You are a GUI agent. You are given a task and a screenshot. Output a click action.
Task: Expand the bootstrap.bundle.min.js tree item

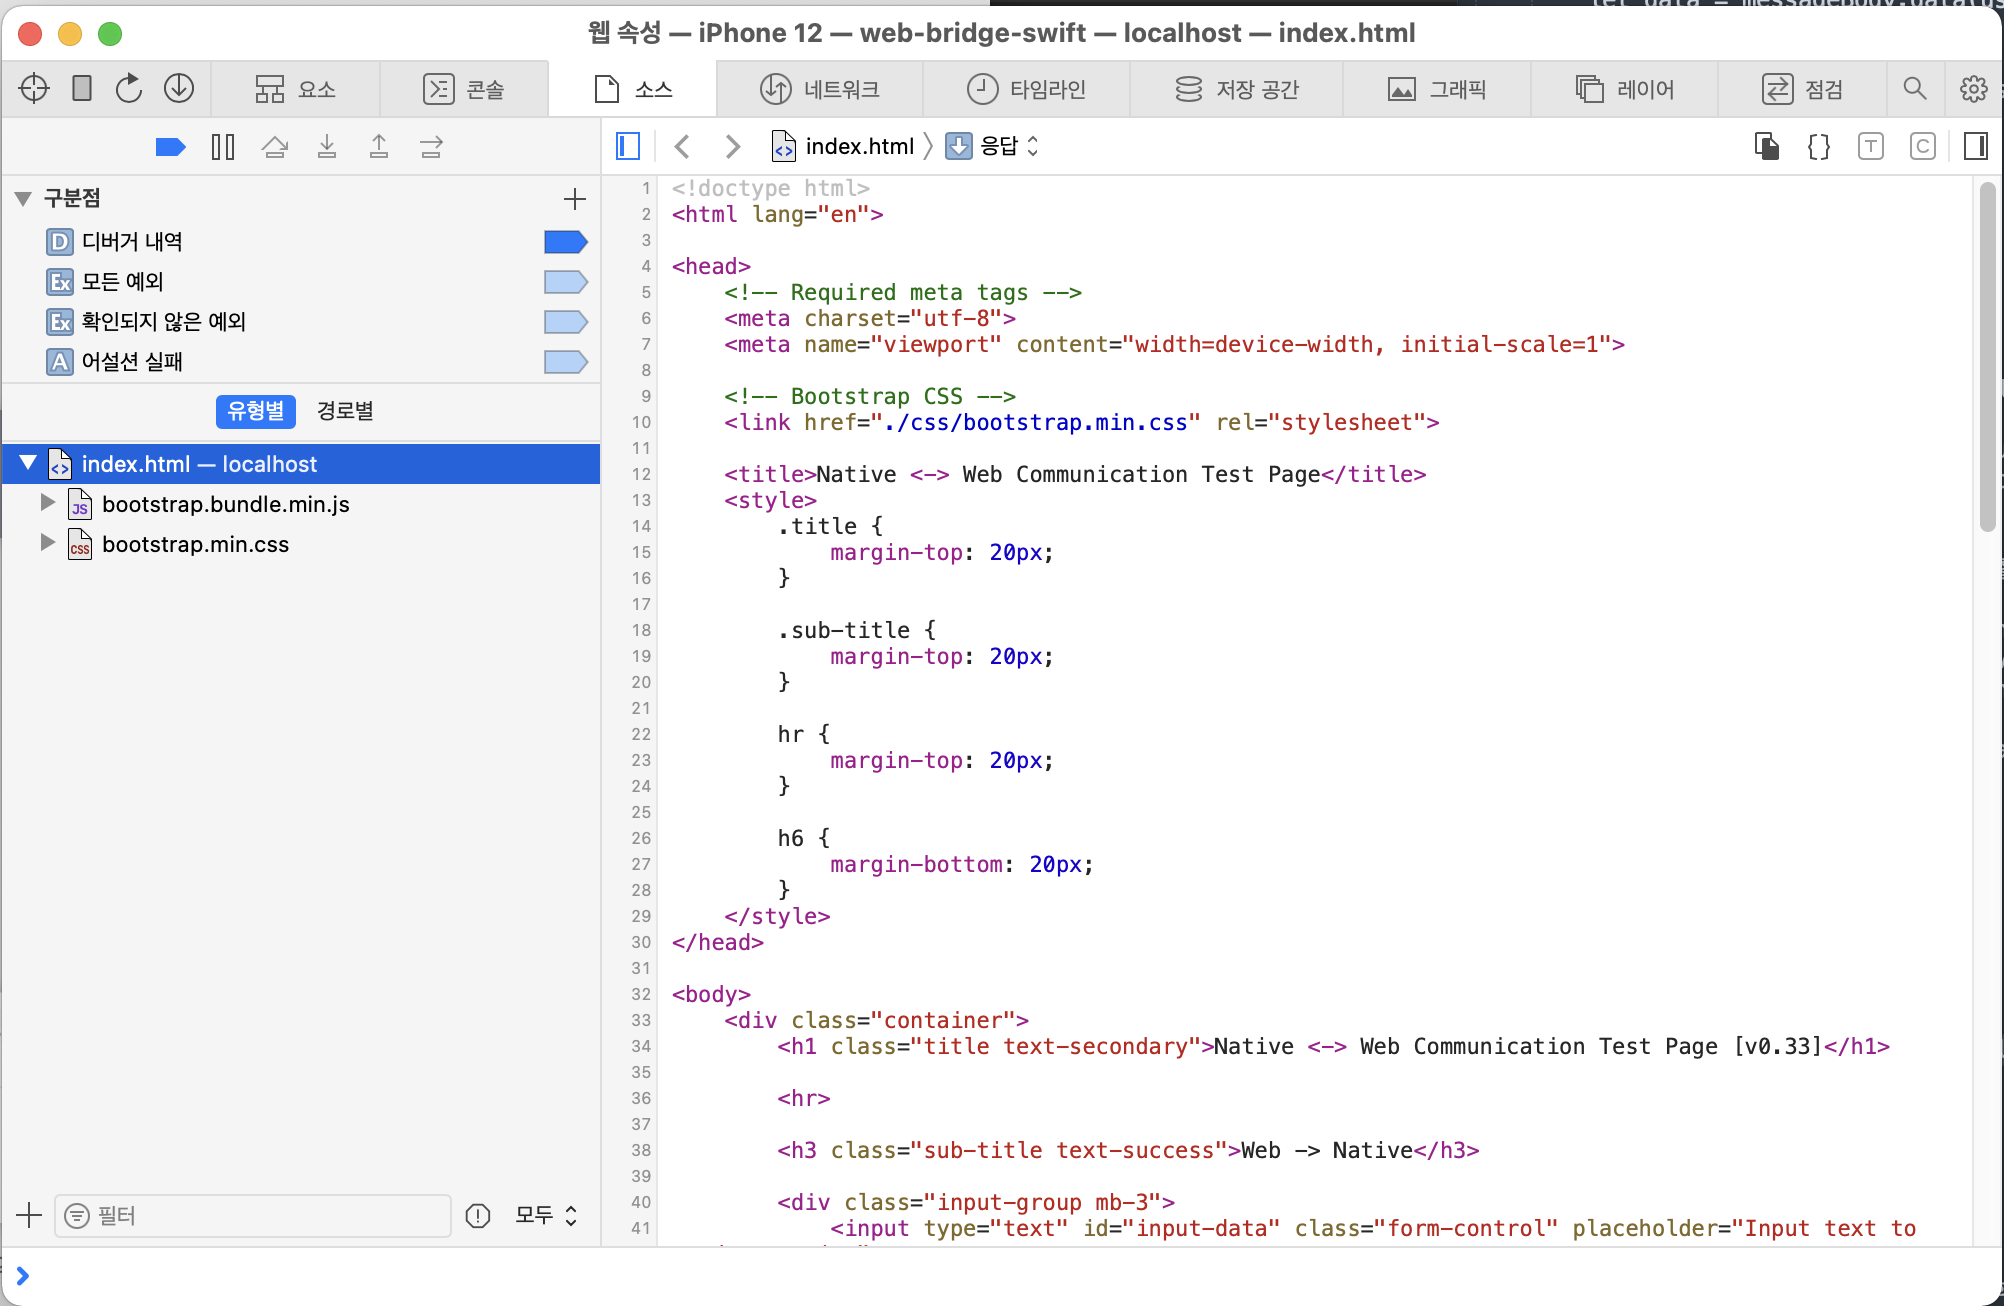pyautogui.click(x=47, y=503)
